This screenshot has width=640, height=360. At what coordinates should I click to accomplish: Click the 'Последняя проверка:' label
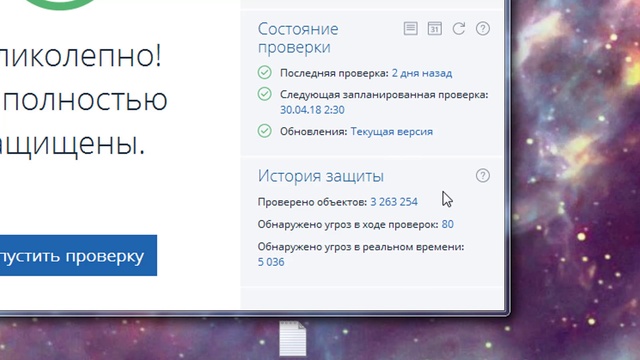click(334, 73)
